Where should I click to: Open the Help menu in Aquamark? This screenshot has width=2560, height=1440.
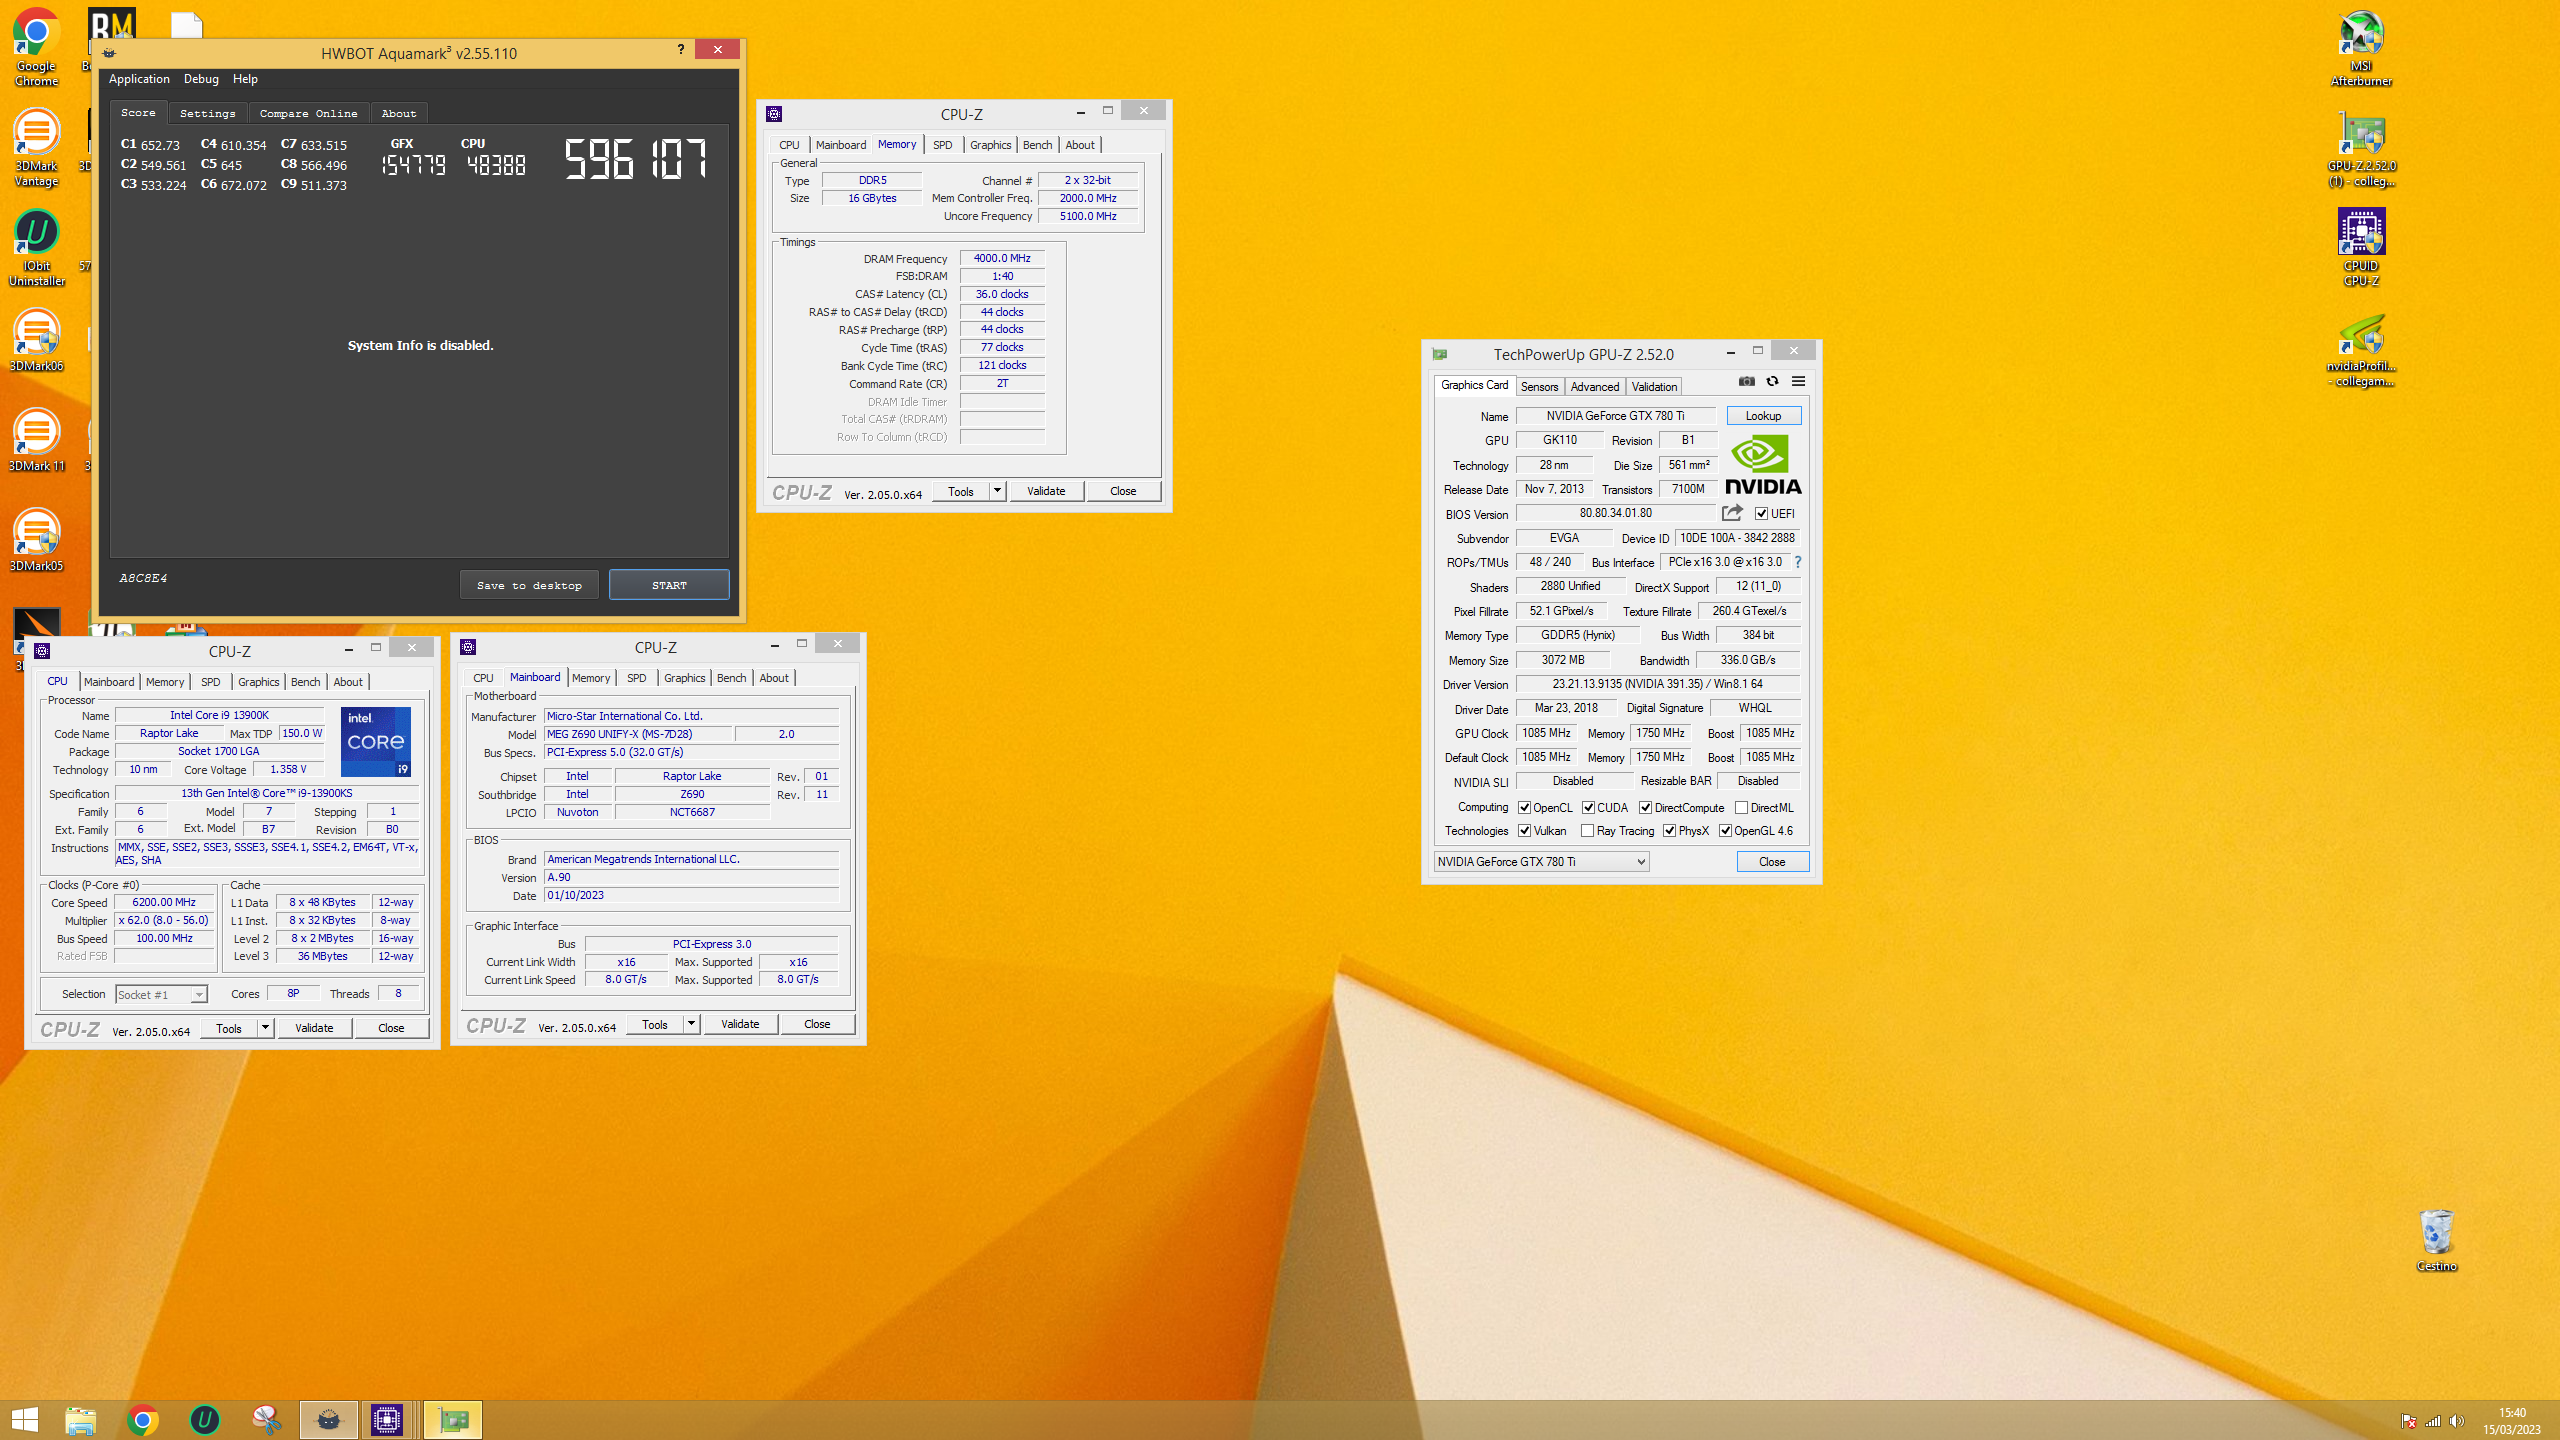click(x=245, y=79)
